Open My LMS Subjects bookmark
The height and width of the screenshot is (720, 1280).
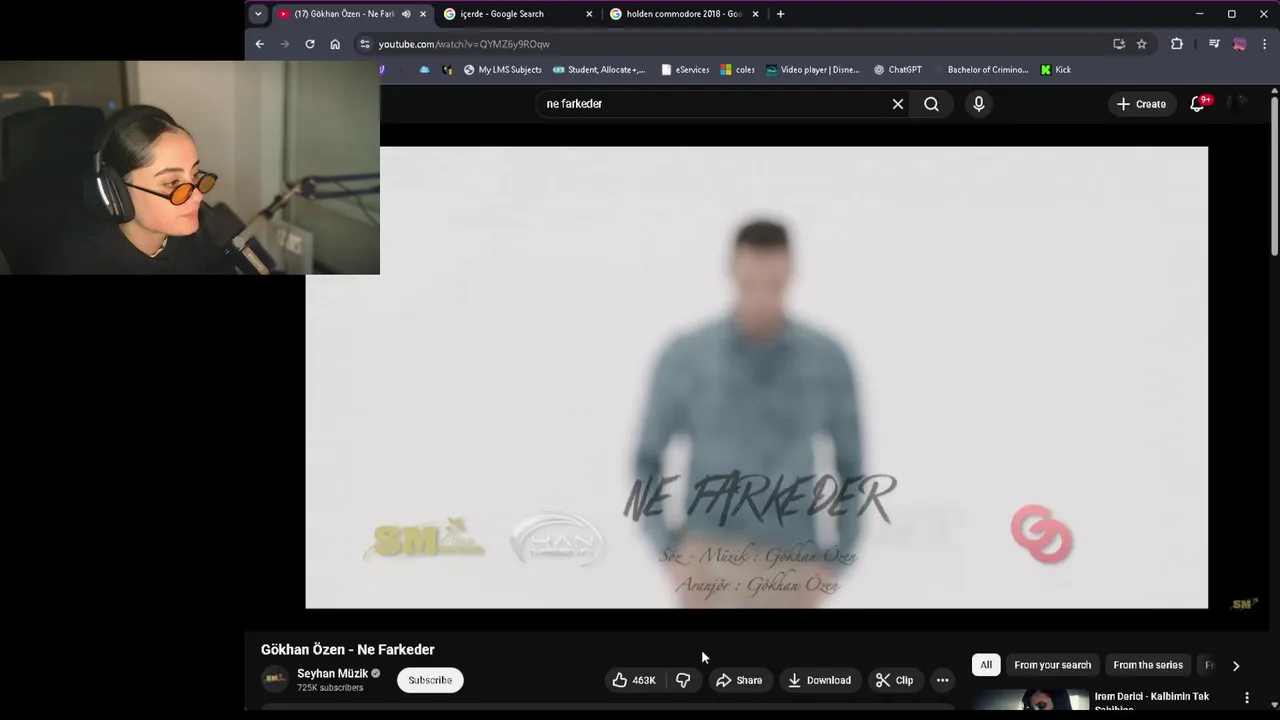coord(502,70)
